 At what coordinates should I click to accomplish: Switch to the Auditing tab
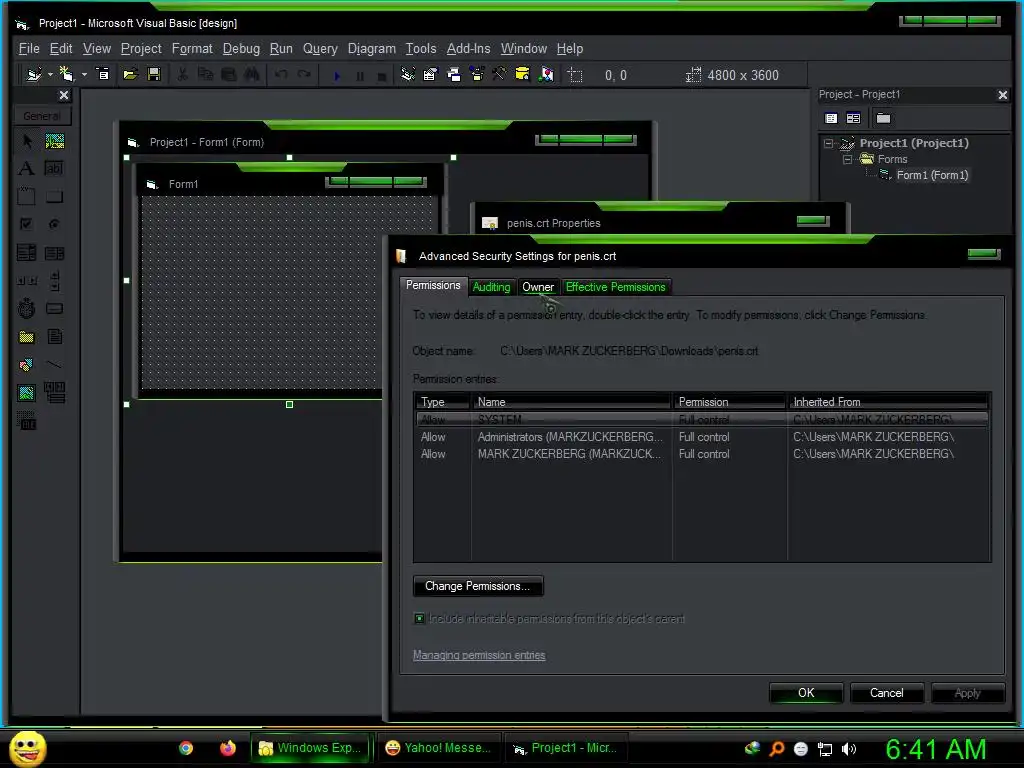click(x=491, y=287)
